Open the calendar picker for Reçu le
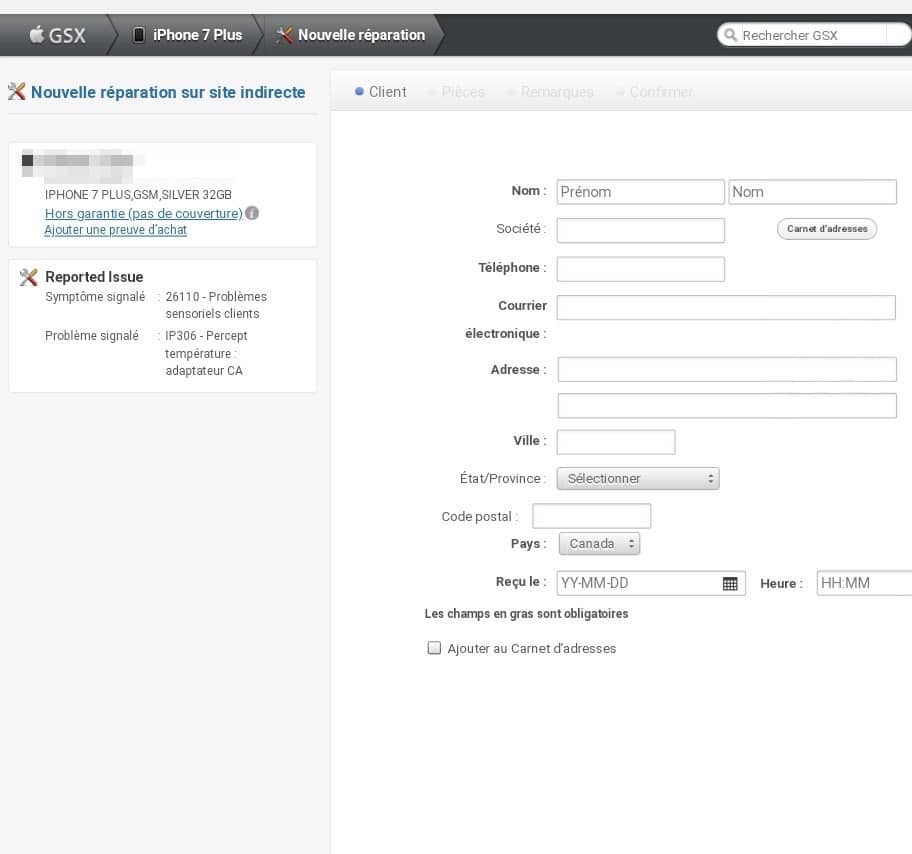Viewport: 912px width, 854px height. pyautogui.click(x=730, y=584)
